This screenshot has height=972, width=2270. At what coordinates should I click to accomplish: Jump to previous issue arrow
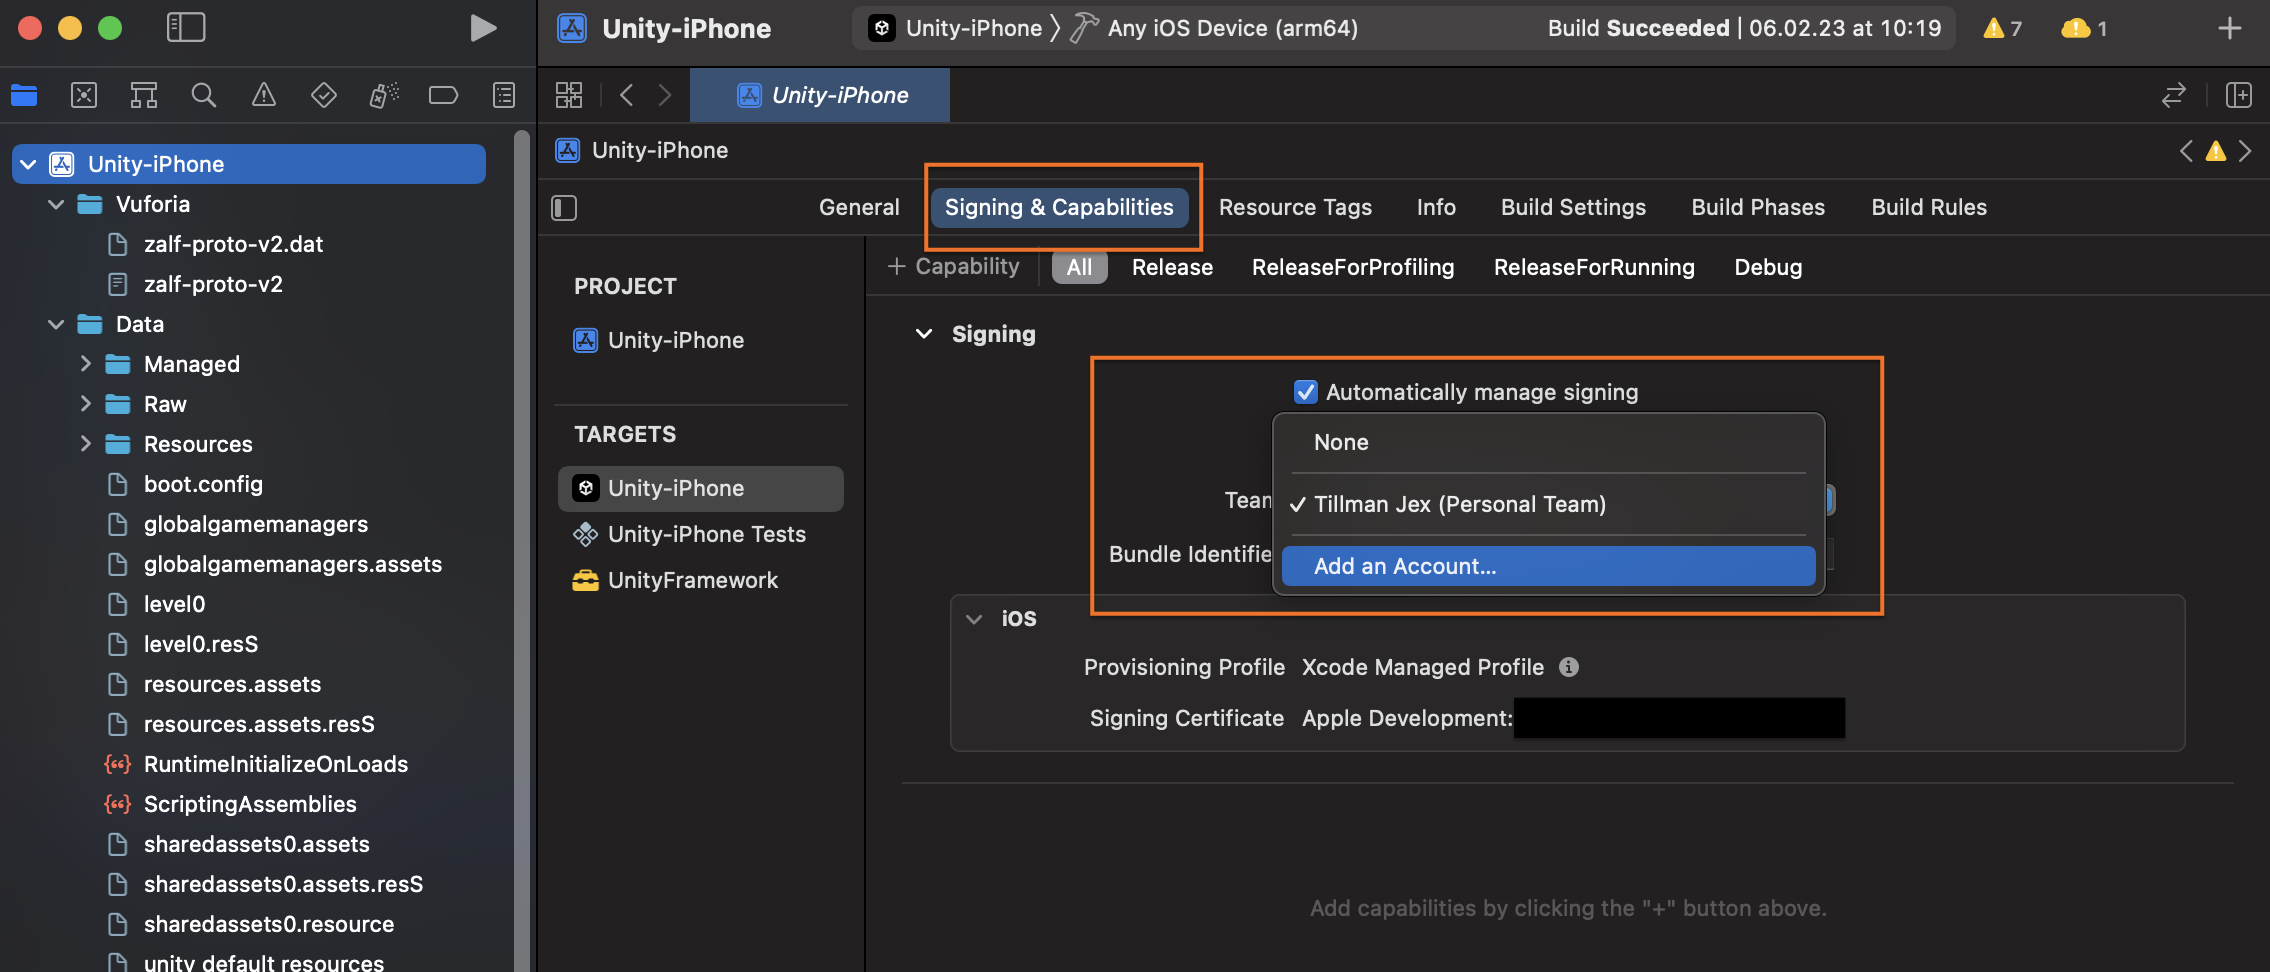(2186, 151)
